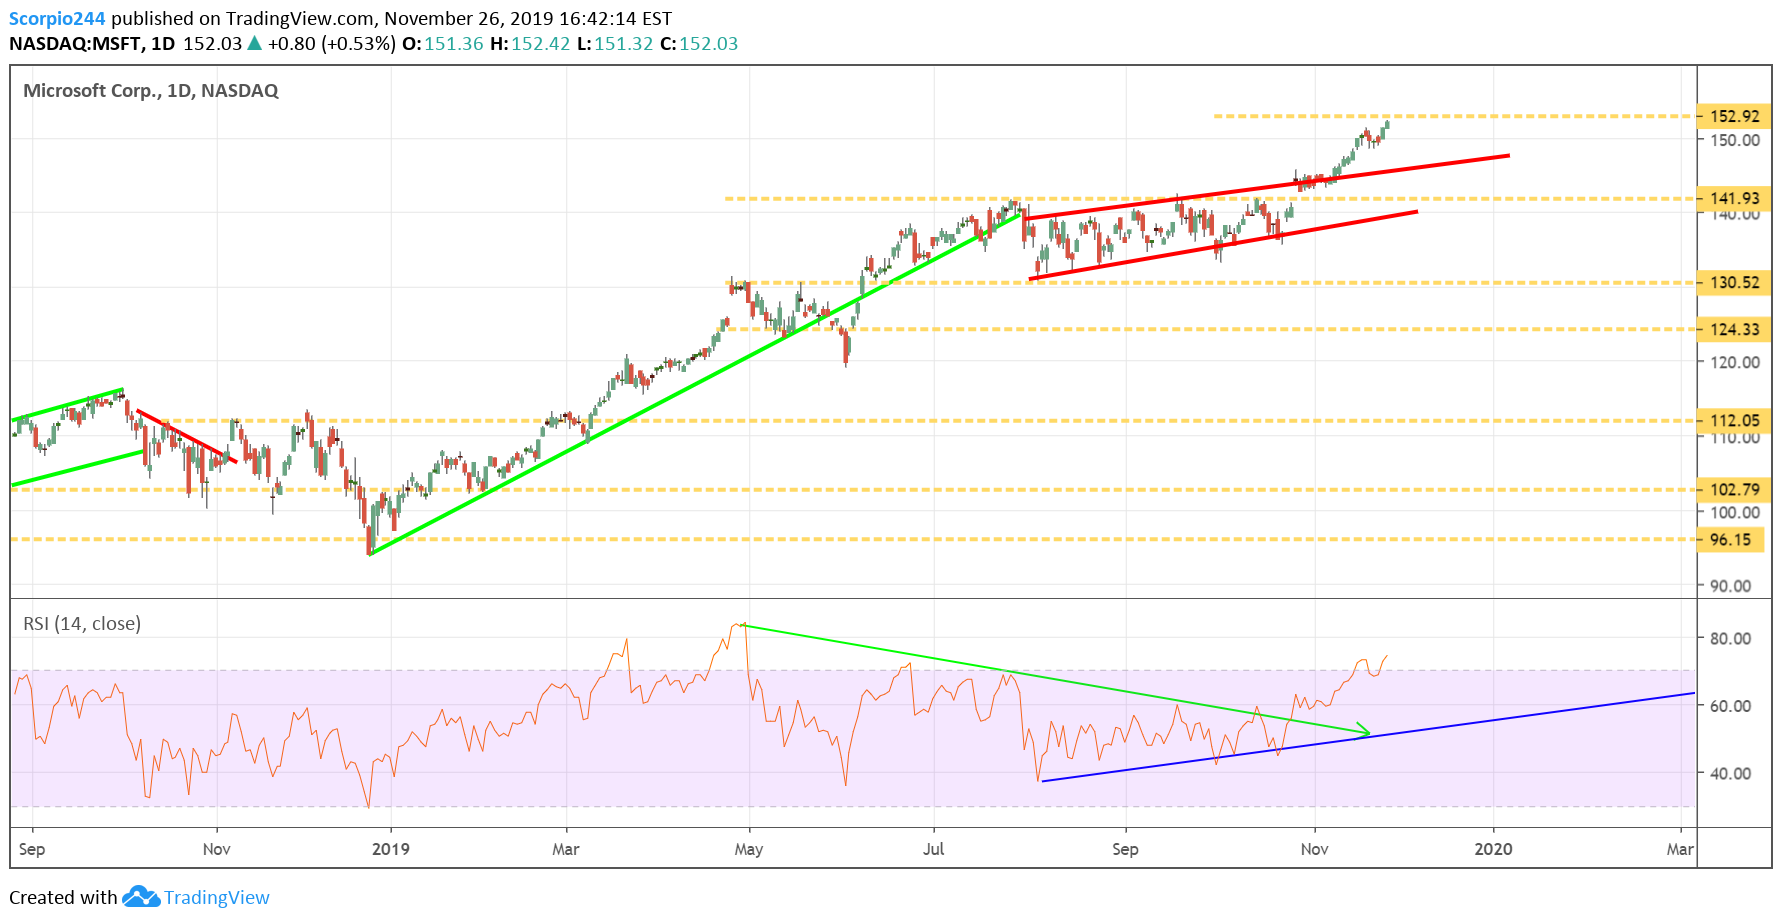Open the TradingView link in footer

[x=217, y=898]
